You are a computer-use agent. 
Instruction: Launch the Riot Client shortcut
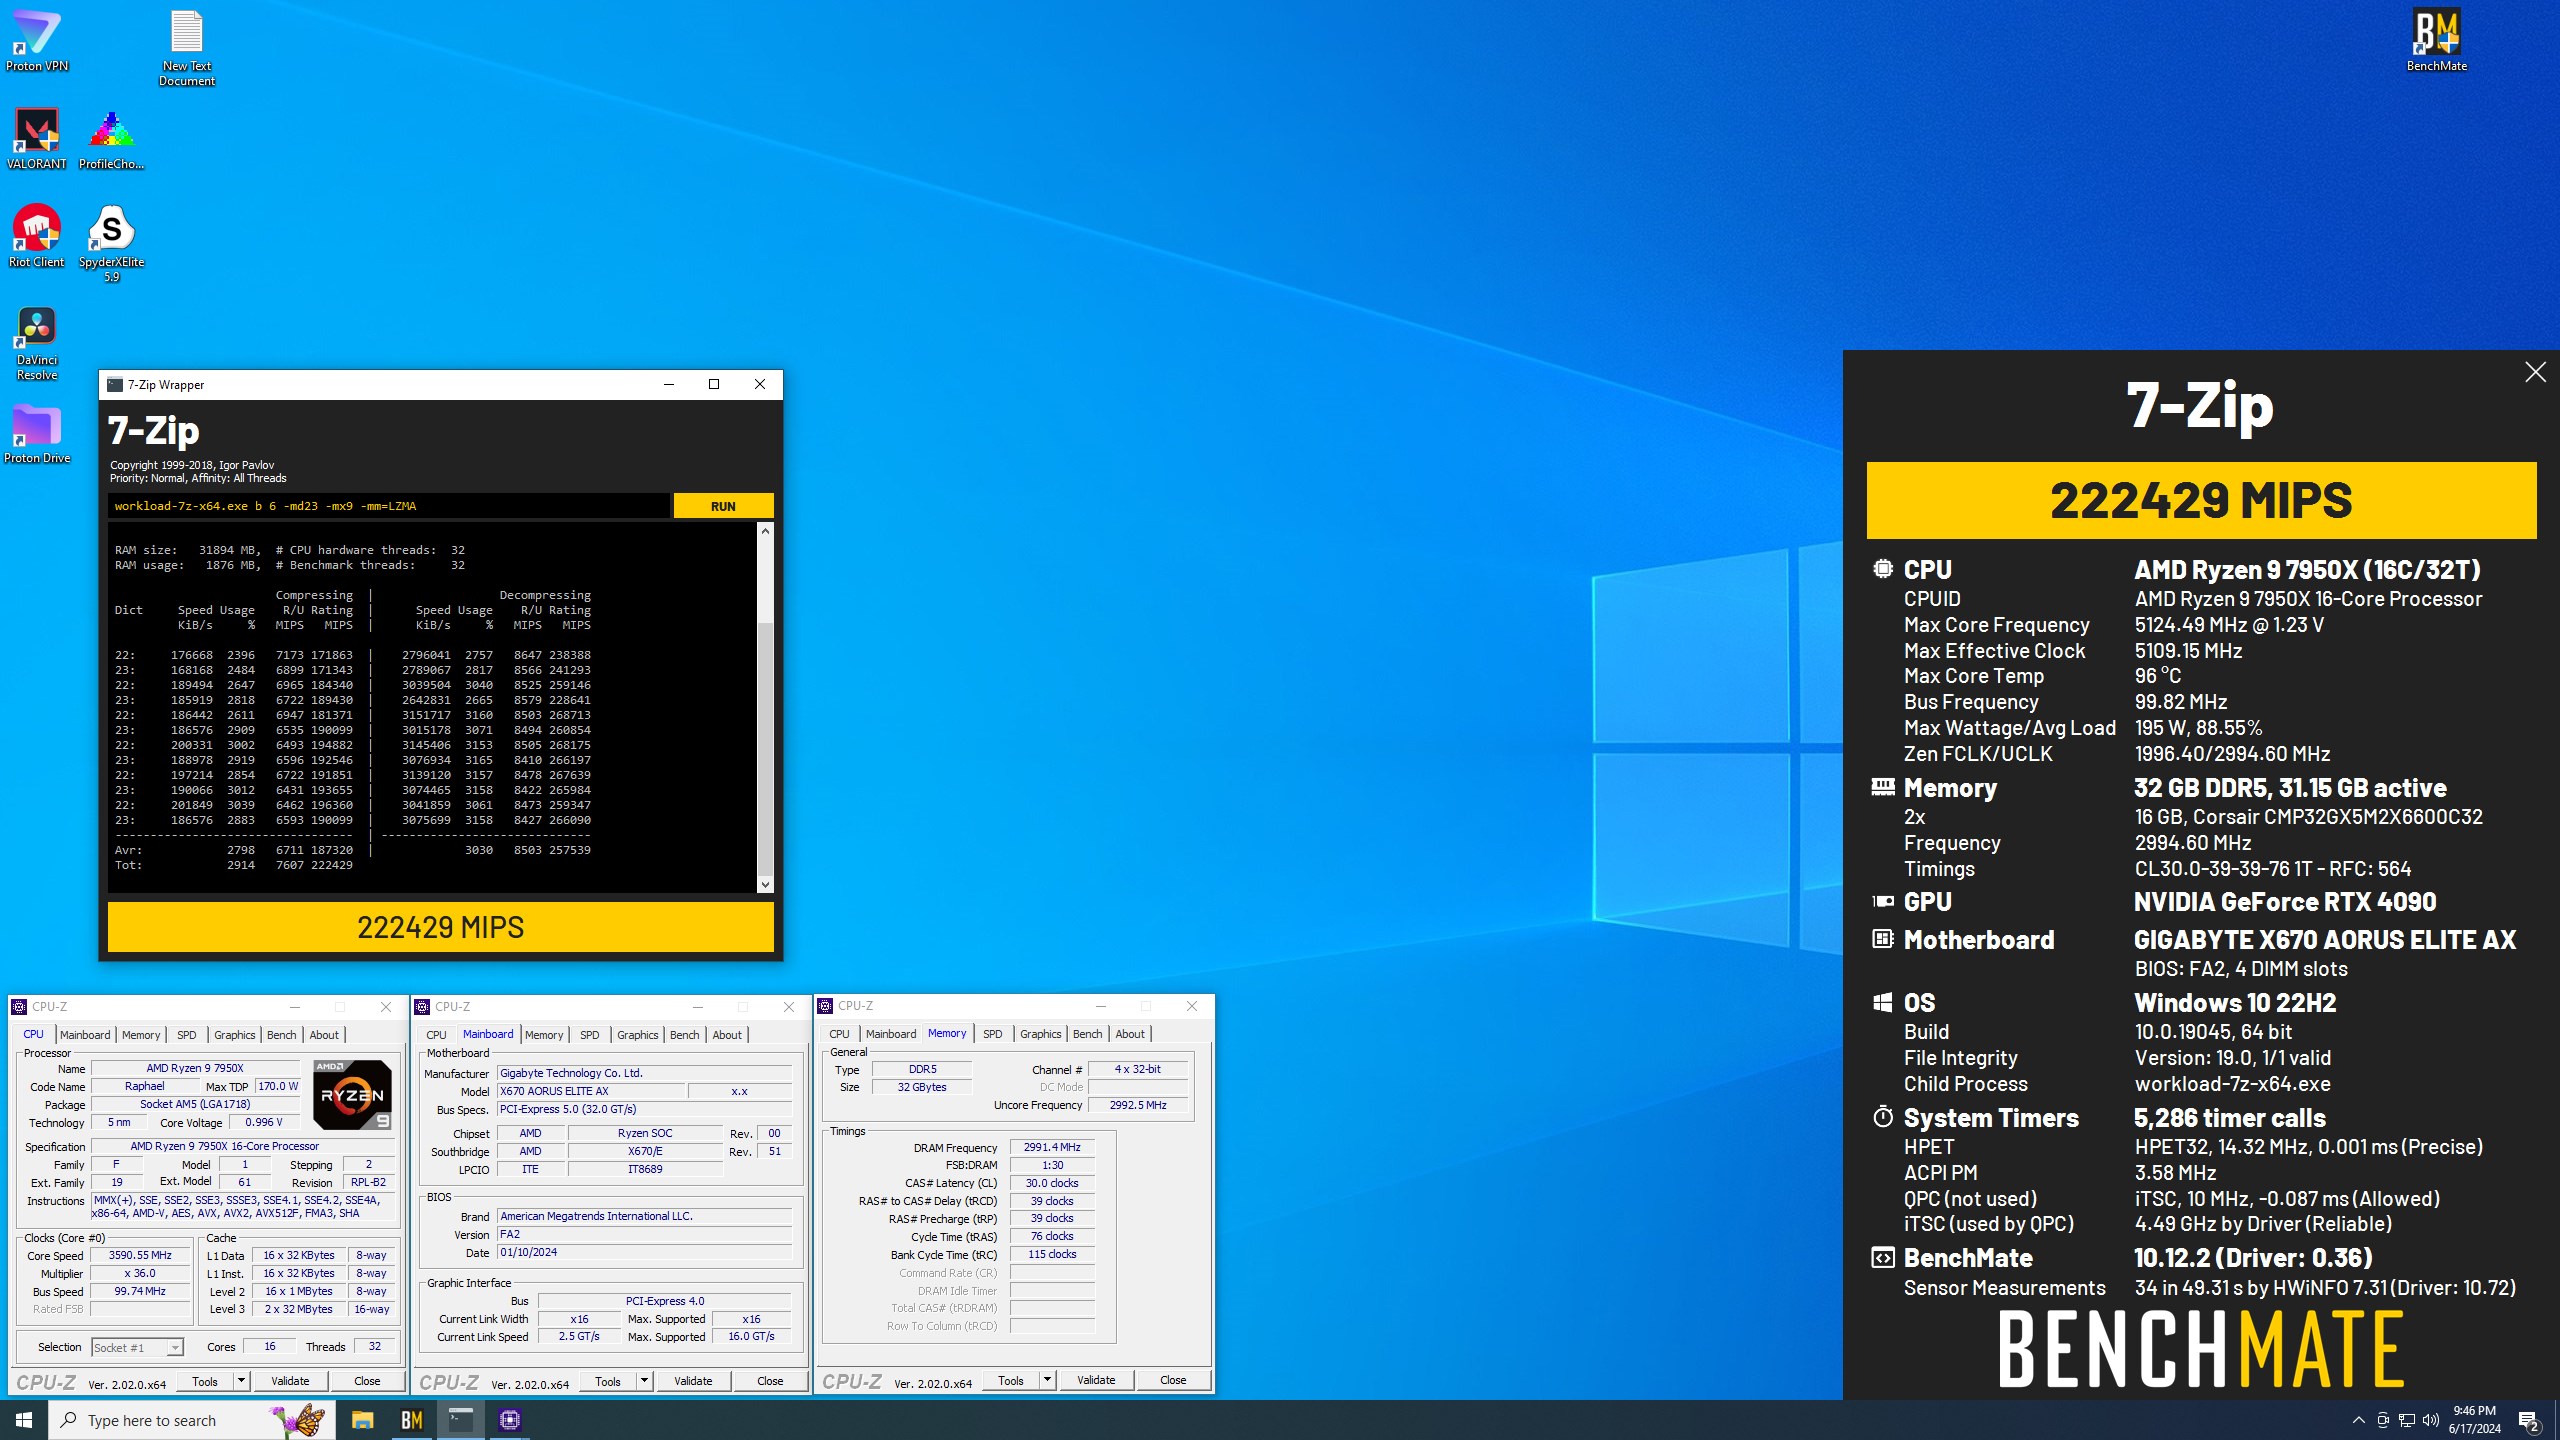(x=37, y=236)
